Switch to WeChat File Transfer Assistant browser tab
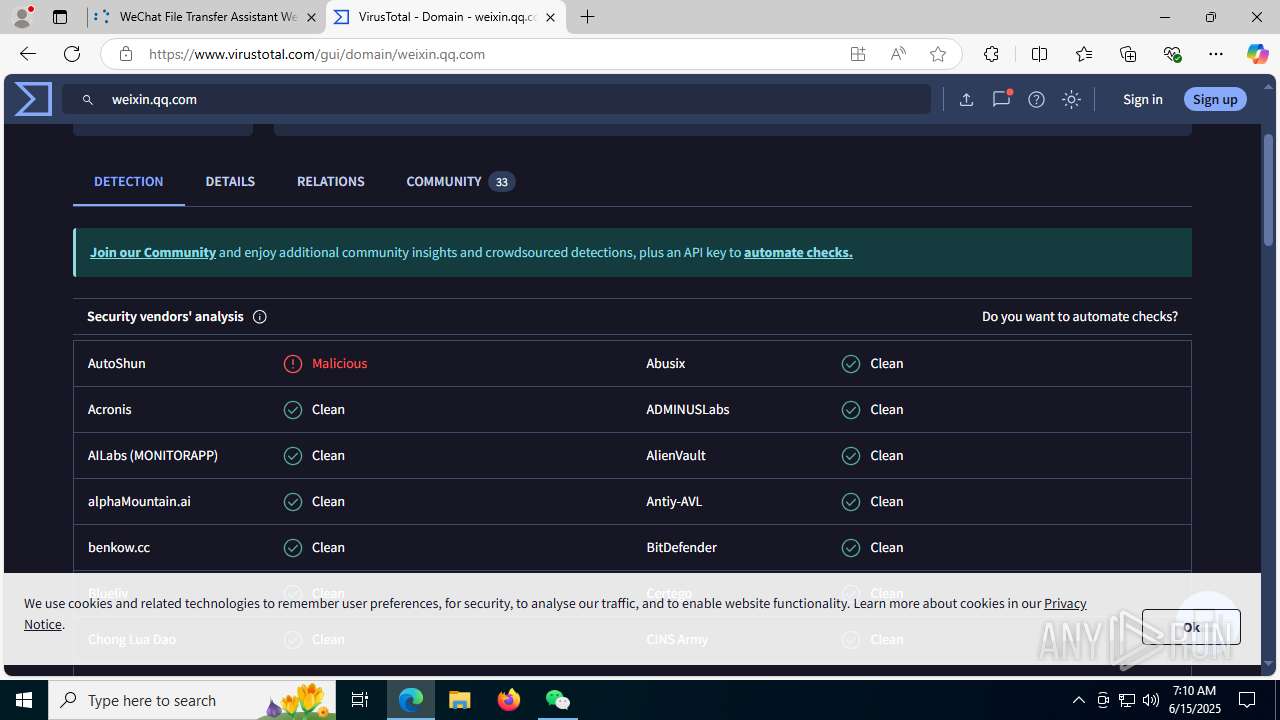Image resolution: width=1280 pixels, height=720 pixels. (x=206, y=17)
